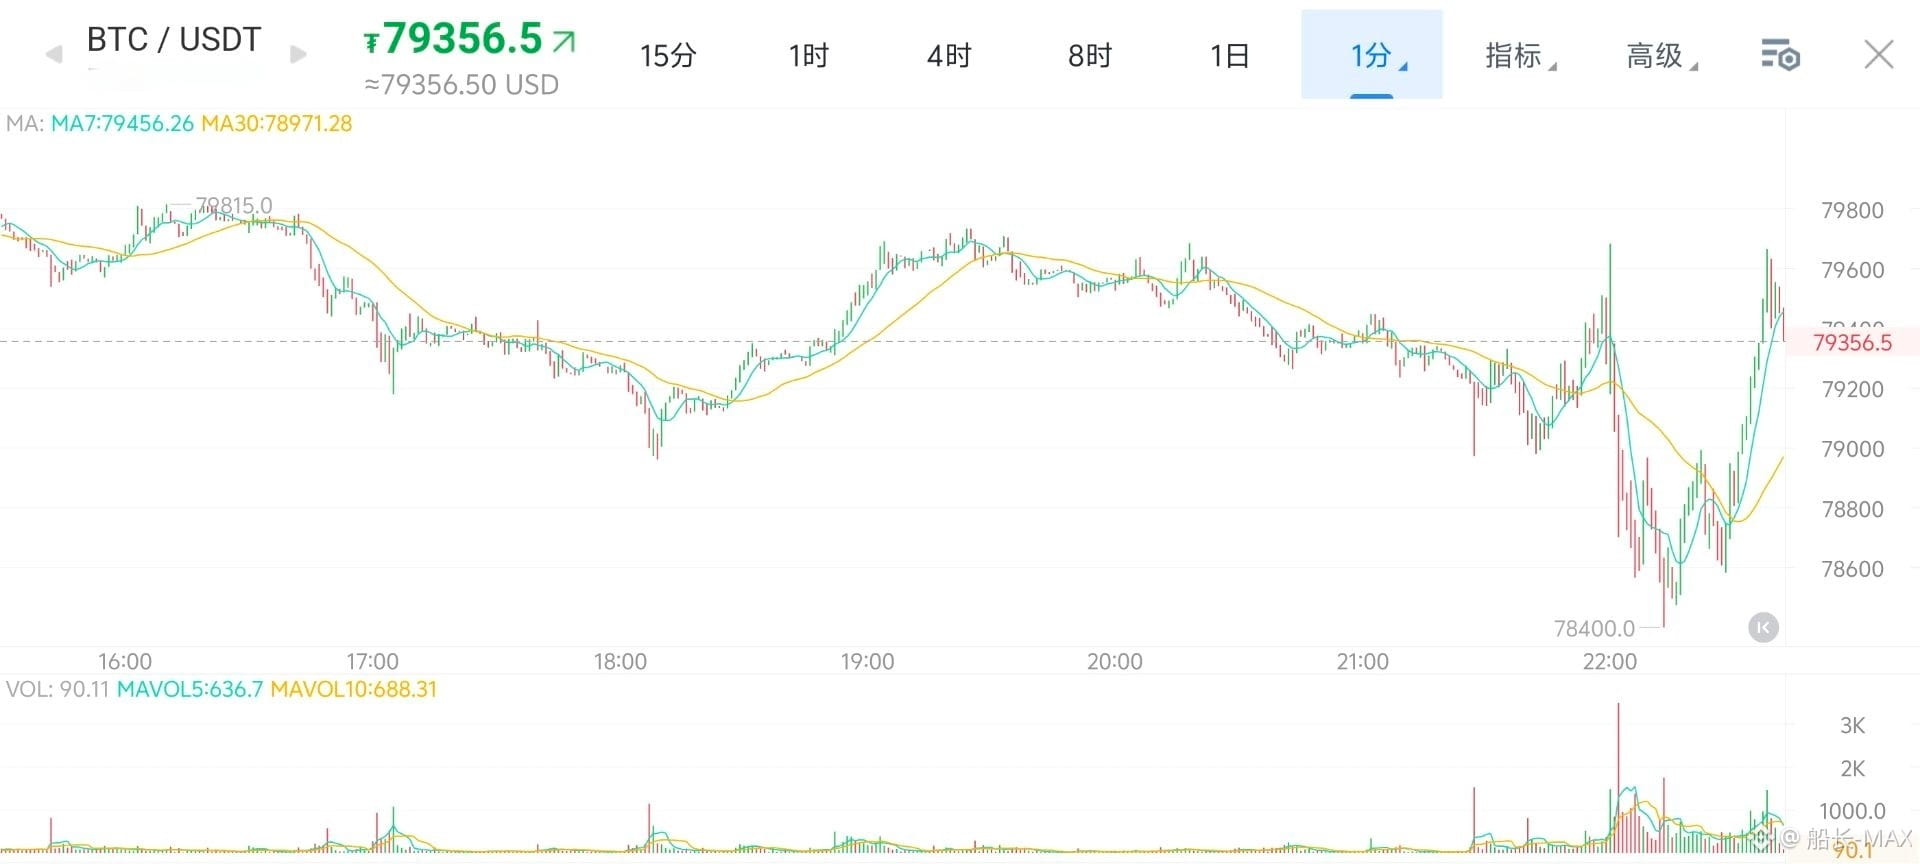The width and height of the screenshot is (1920, 864).
Task: Click the MA30:78971.28 indicator label
Action: [x=277, y=124]
